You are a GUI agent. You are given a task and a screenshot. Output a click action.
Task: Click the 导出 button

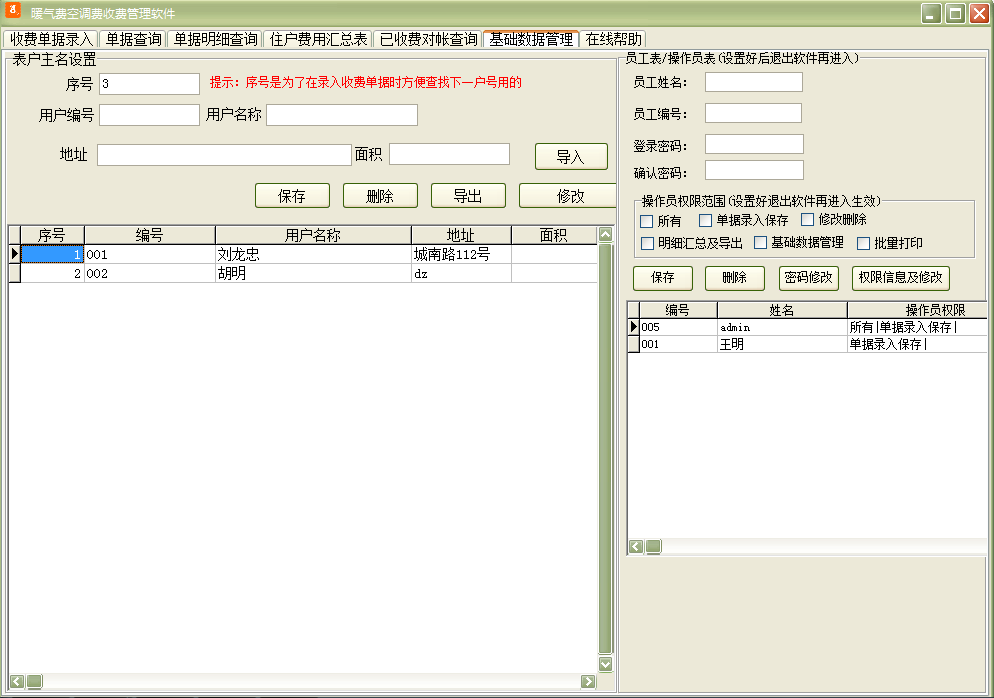(468, 196)
